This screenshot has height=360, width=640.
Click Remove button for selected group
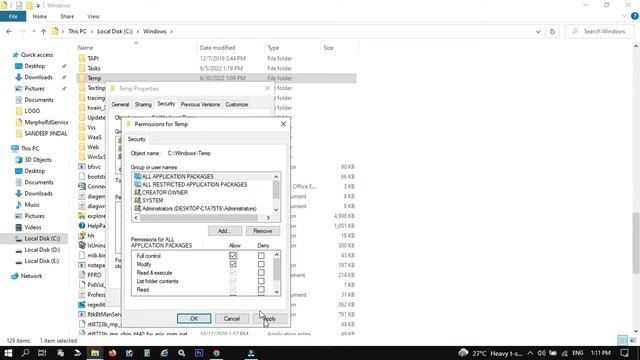pos(262,231)
